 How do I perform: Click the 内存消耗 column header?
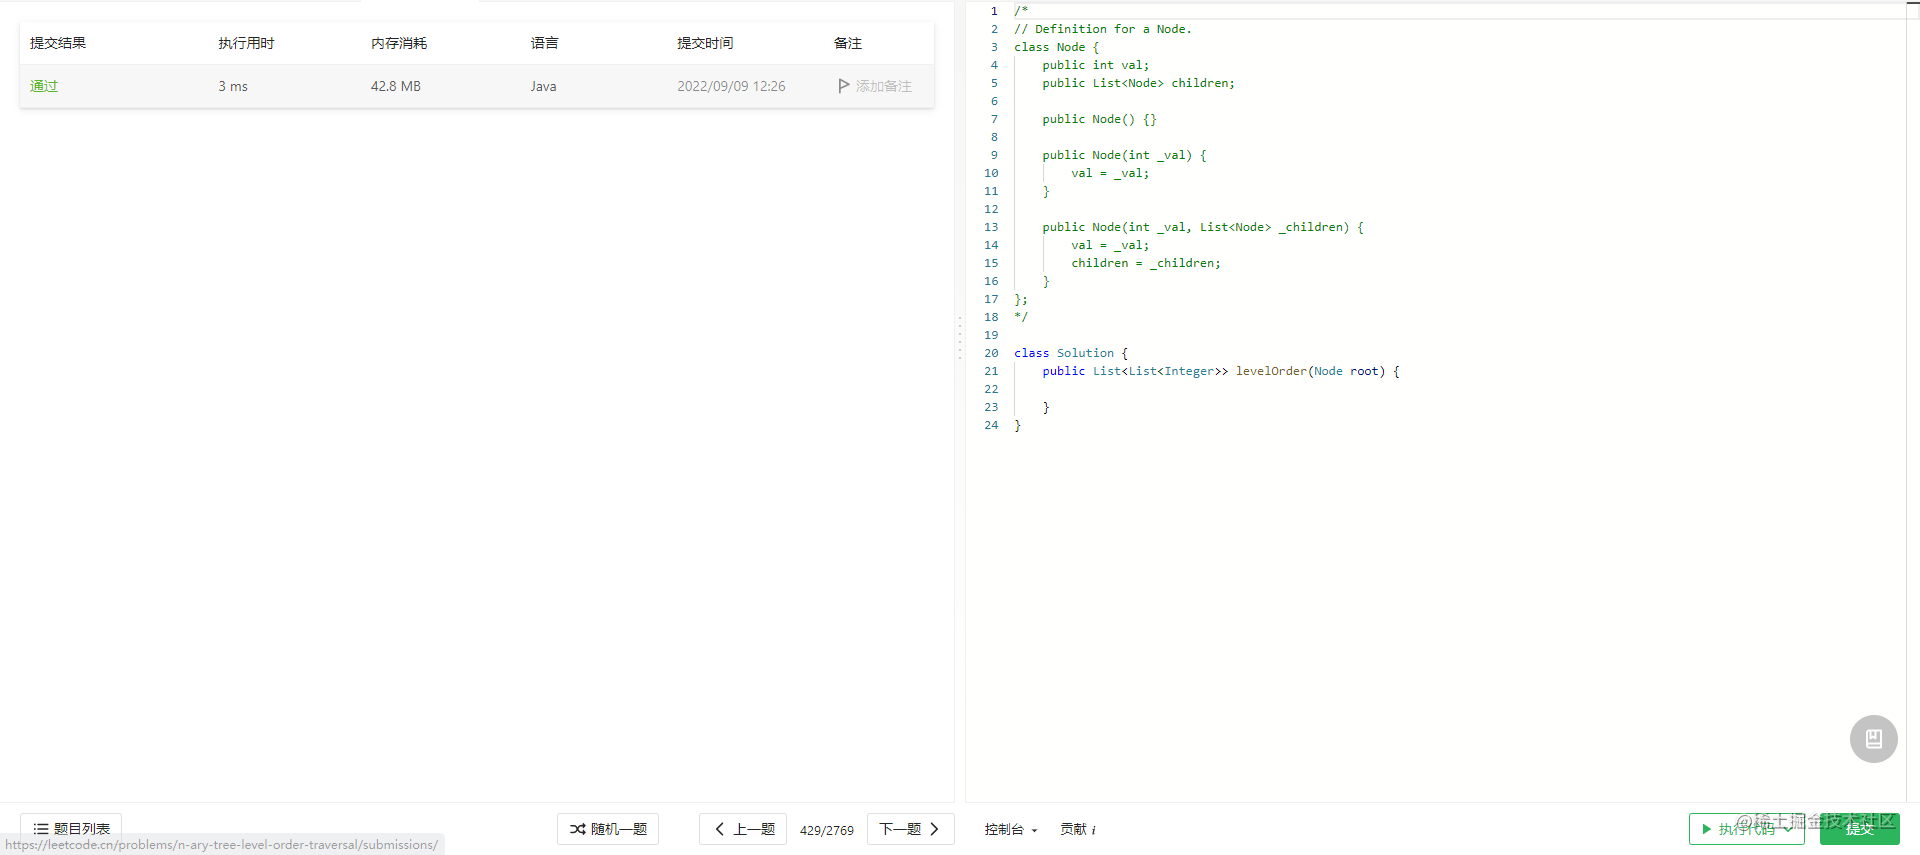399,43
